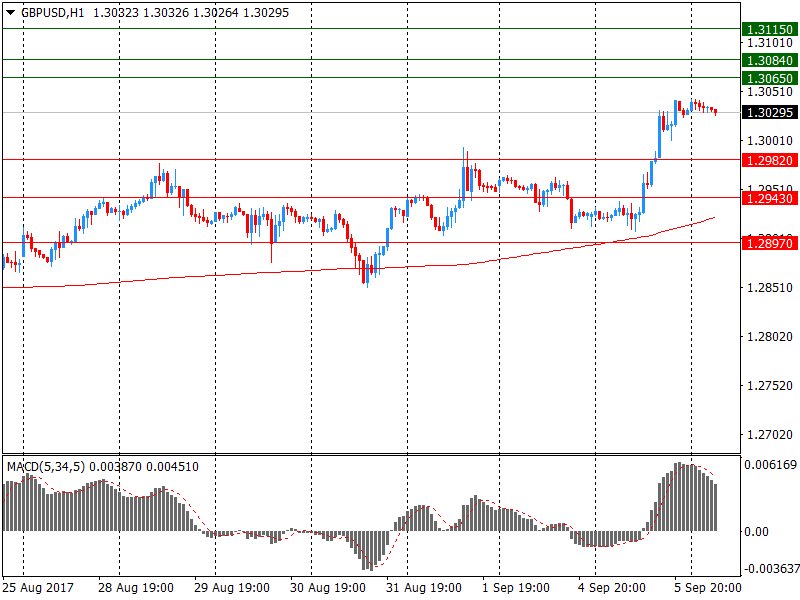Select the red 1.28970 level label
This screenshot has width=800, height=600.
coord(770,243)
